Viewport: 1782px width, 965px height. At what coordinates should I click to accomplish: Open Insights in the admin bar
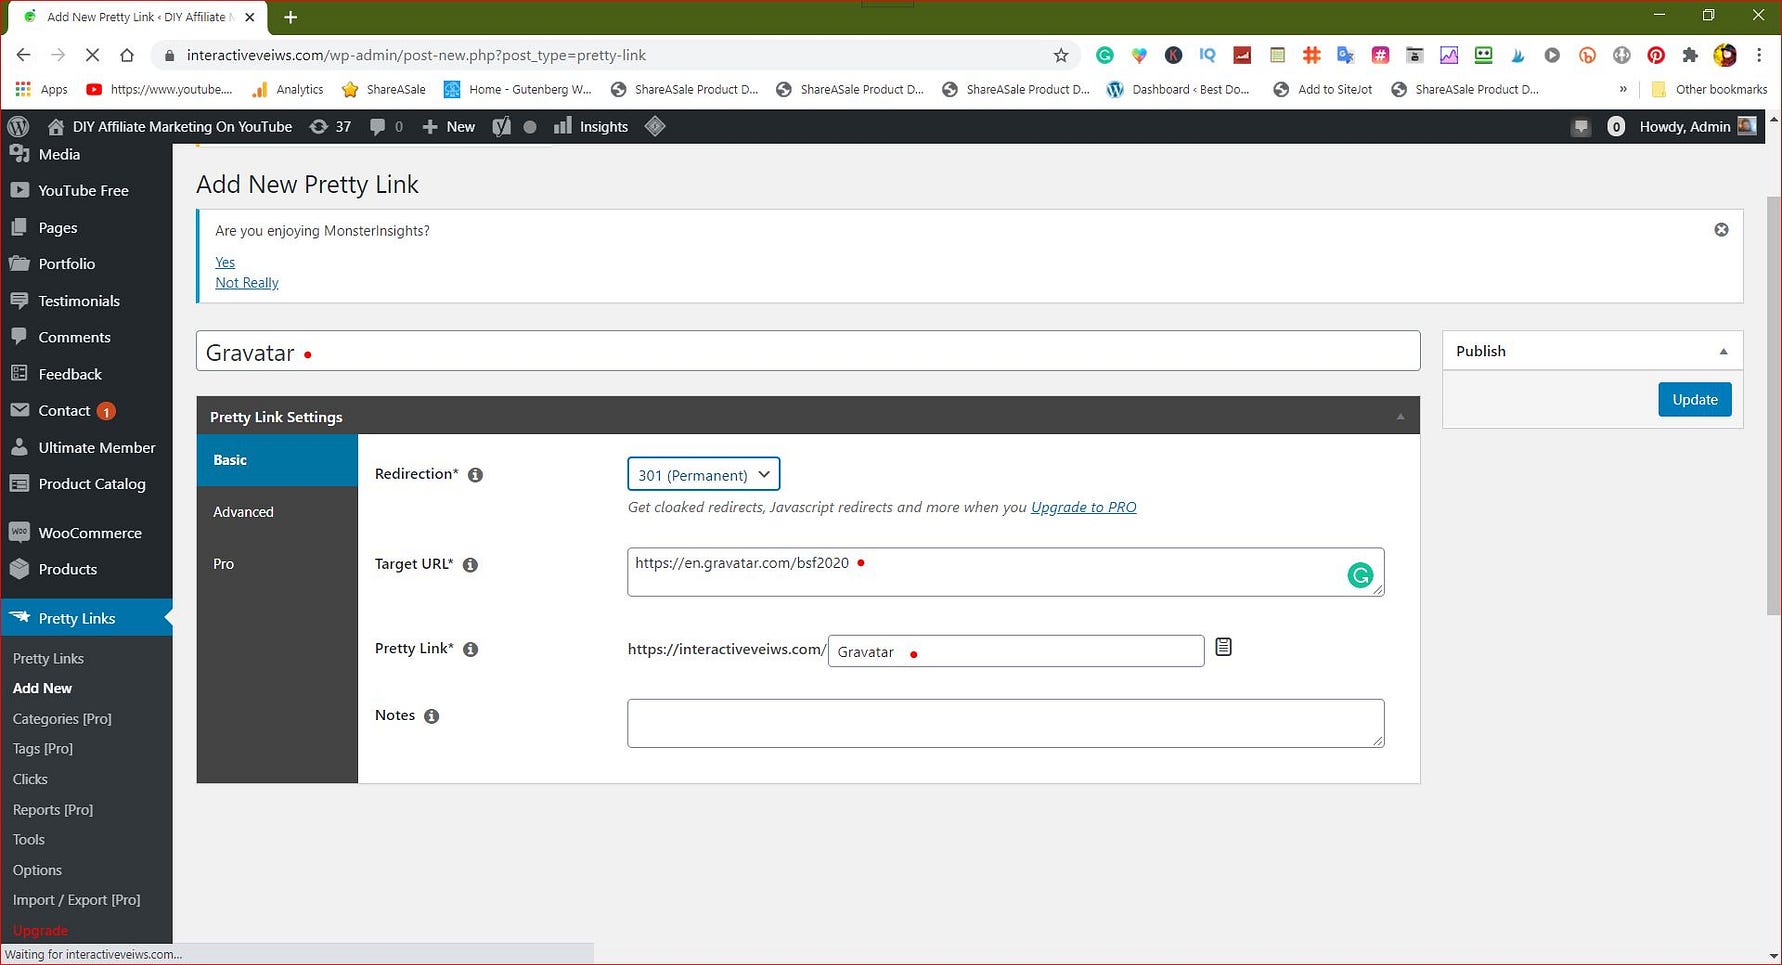pos(591,127)
